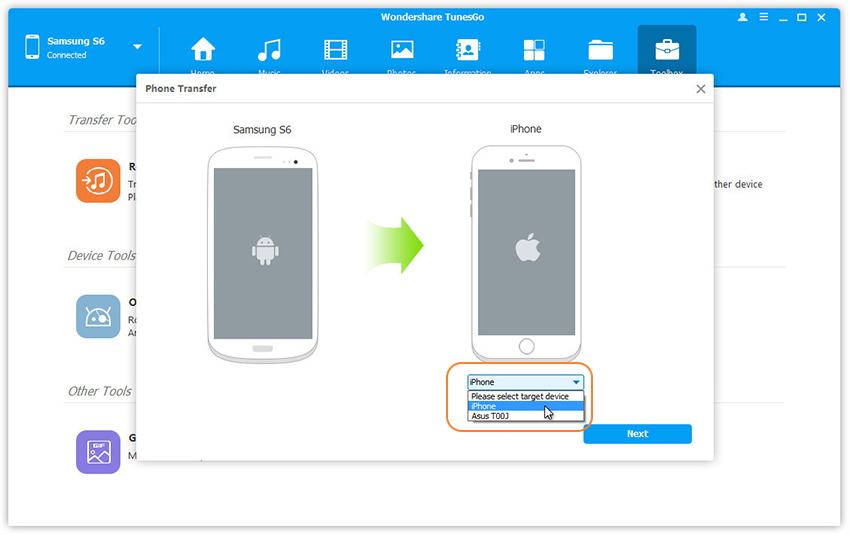Click the 'Connected' status text

[x=66, y=55]
